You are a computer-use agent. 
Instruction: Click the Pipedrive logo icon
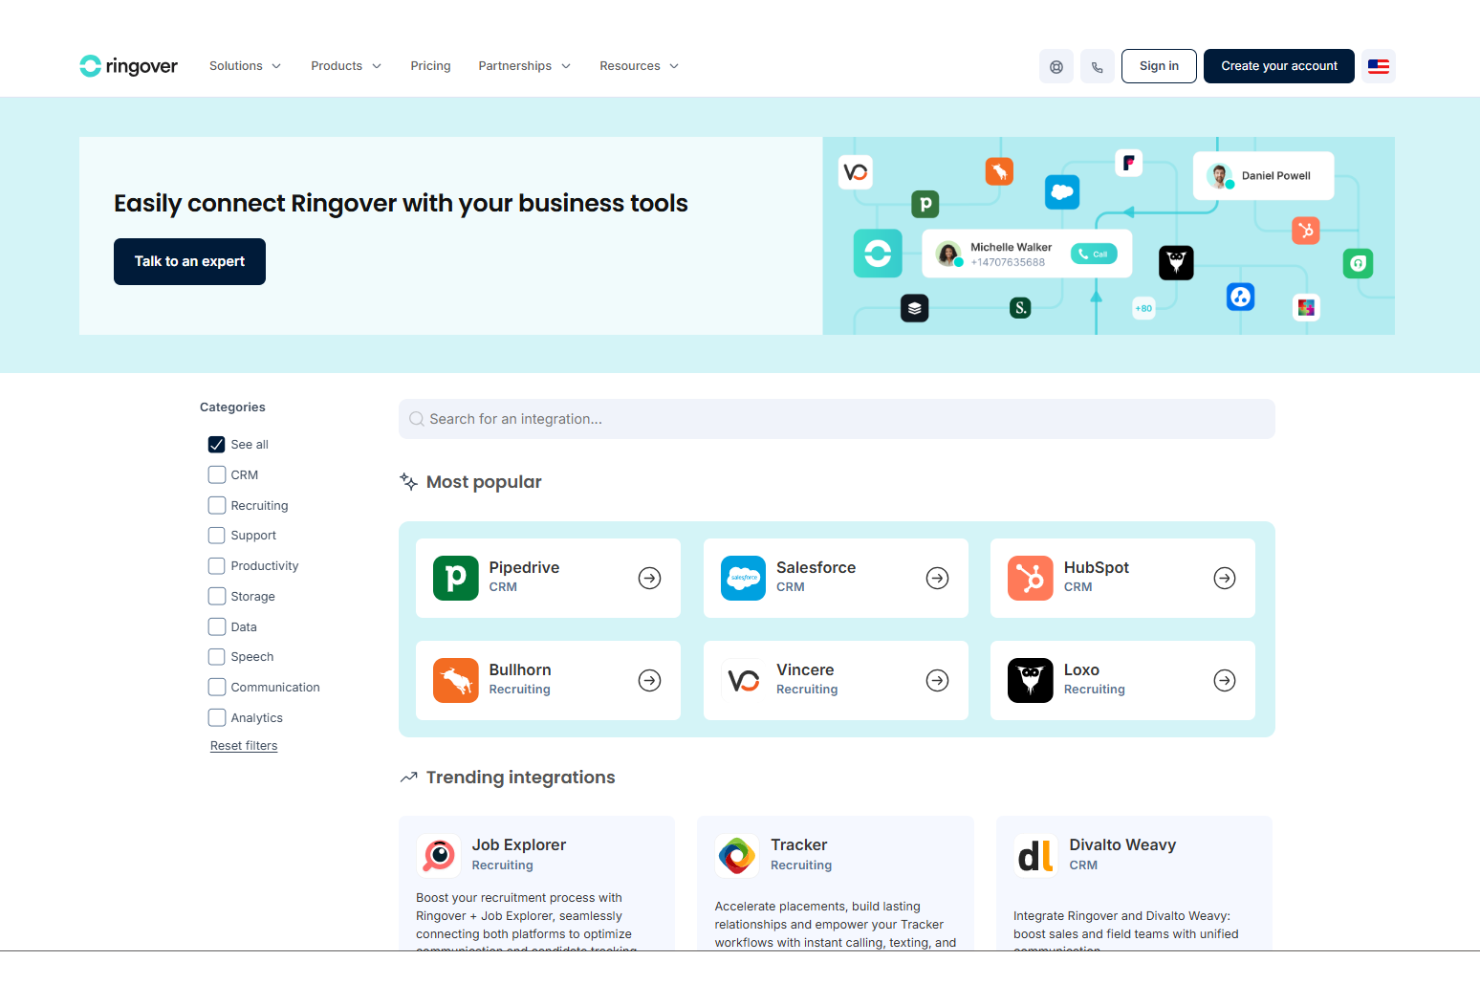[x=456, y=578]
